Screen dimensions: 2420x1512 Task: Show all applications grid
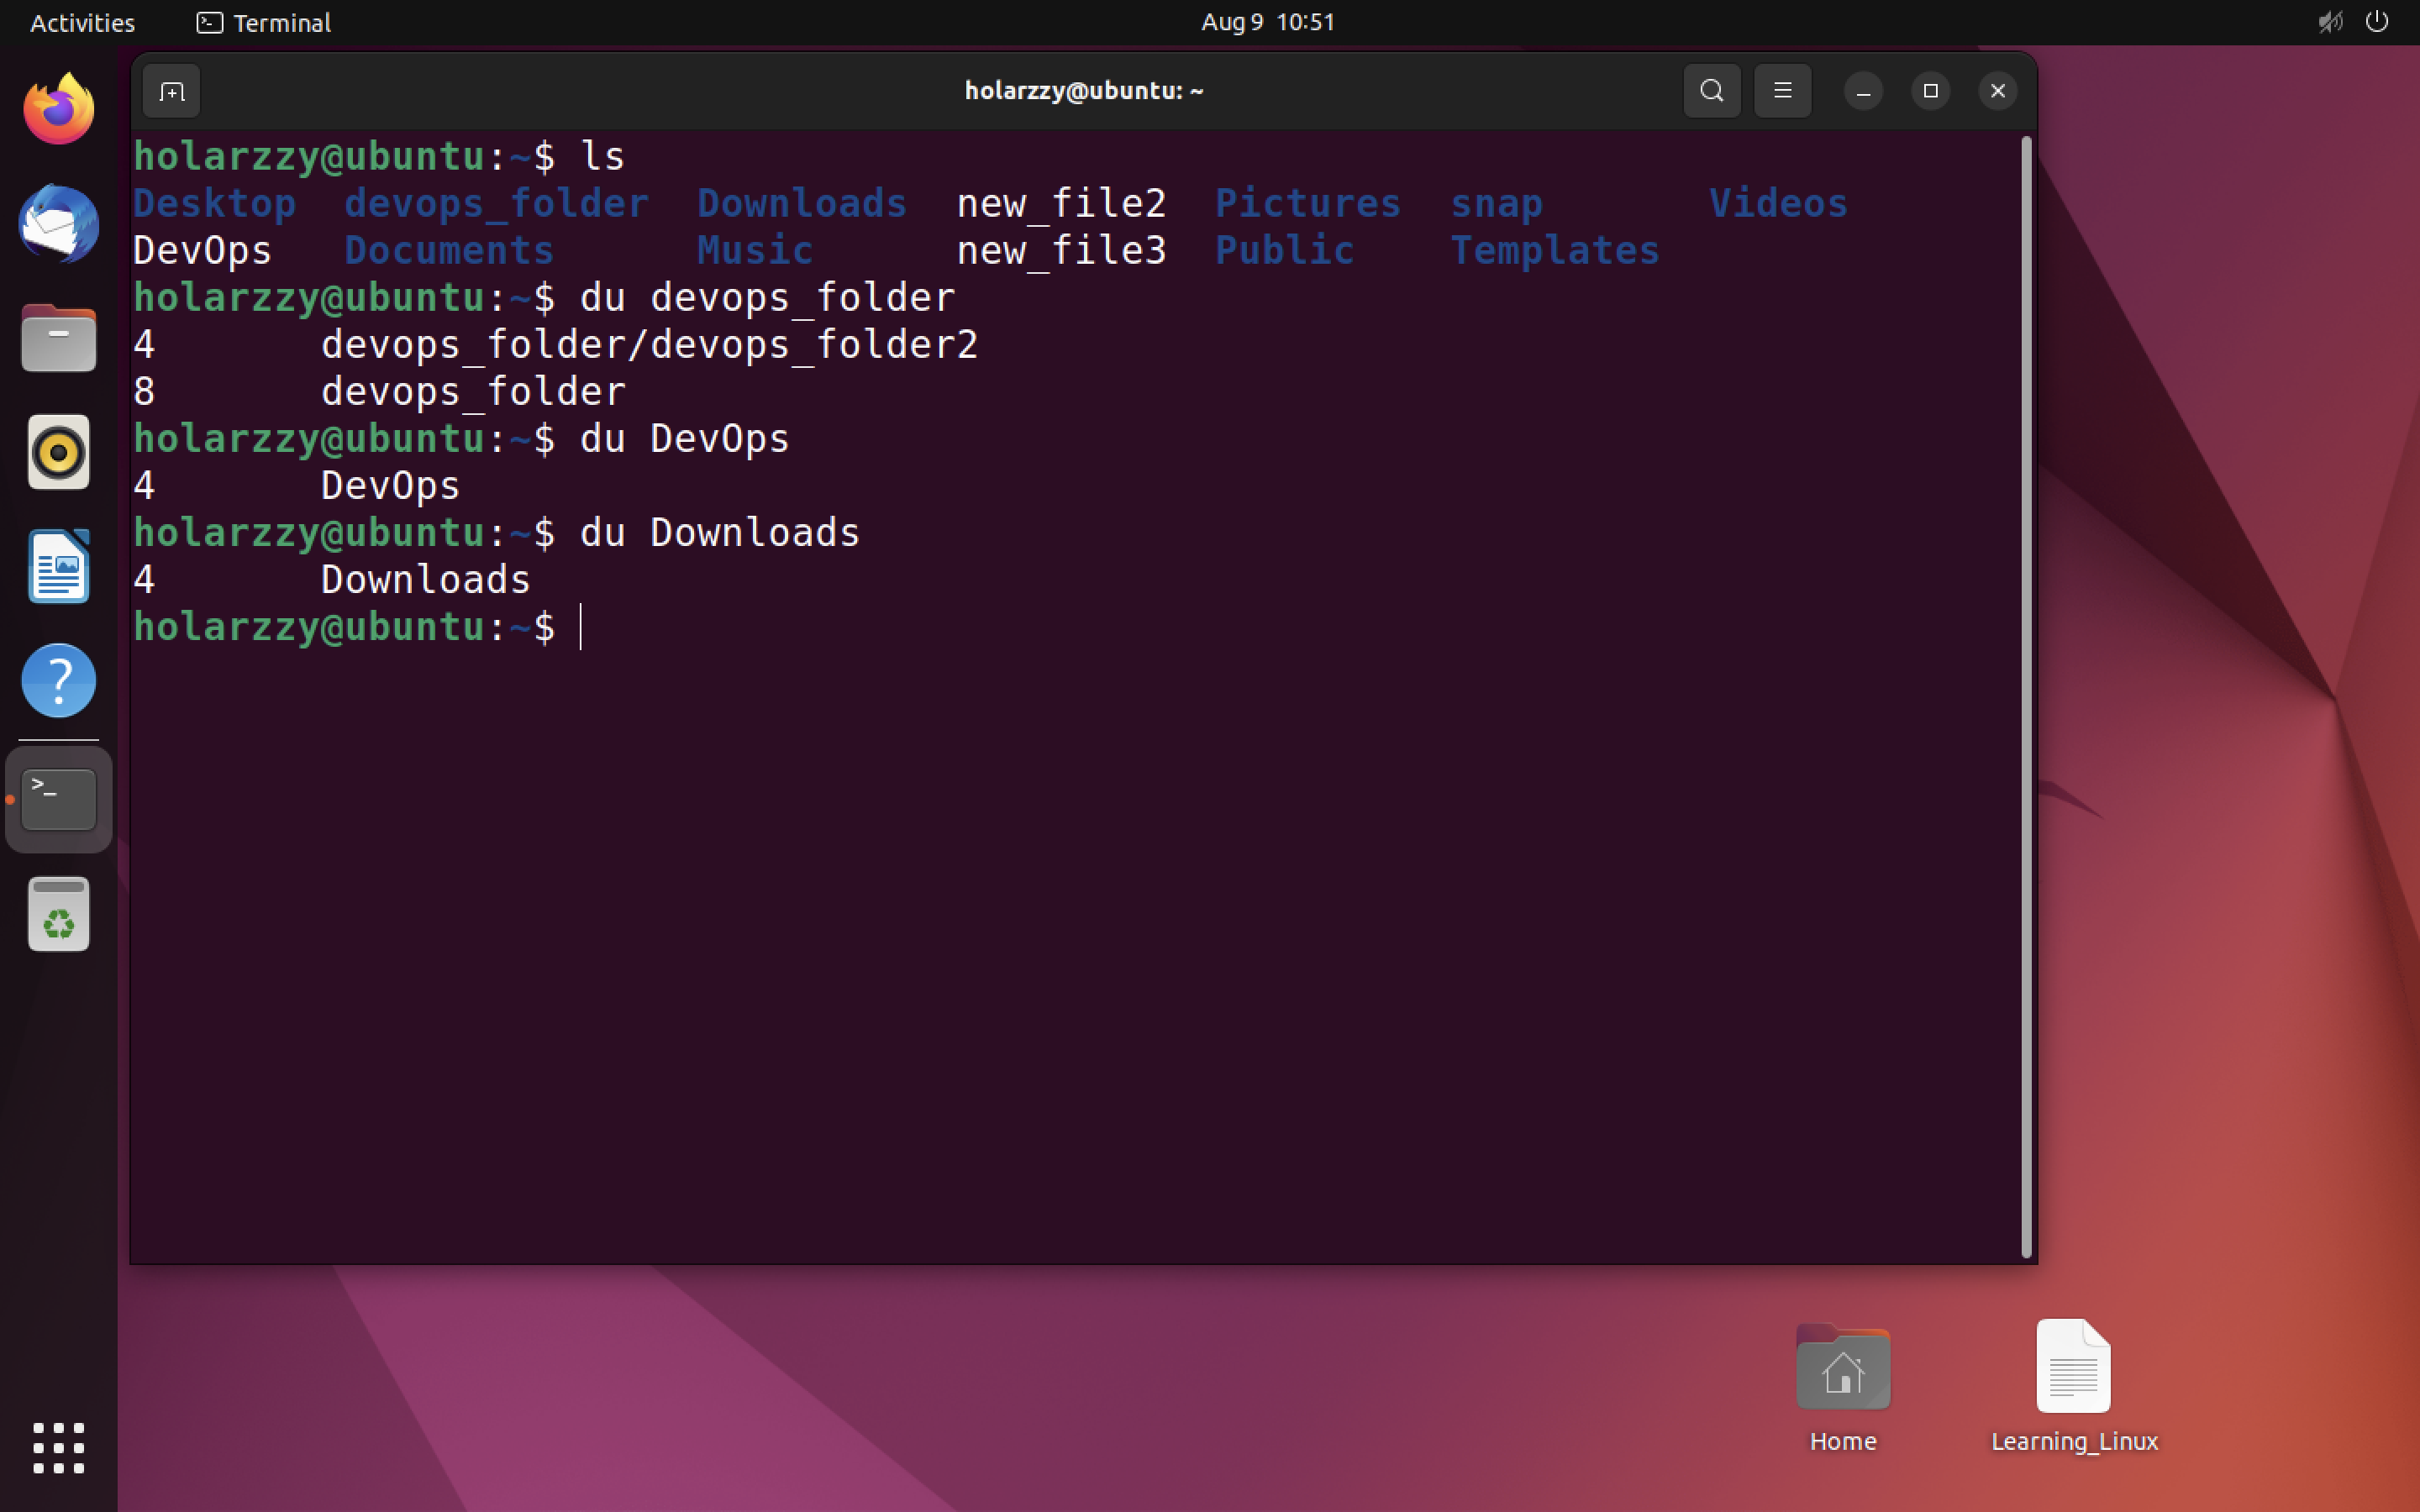(57, 1447)
